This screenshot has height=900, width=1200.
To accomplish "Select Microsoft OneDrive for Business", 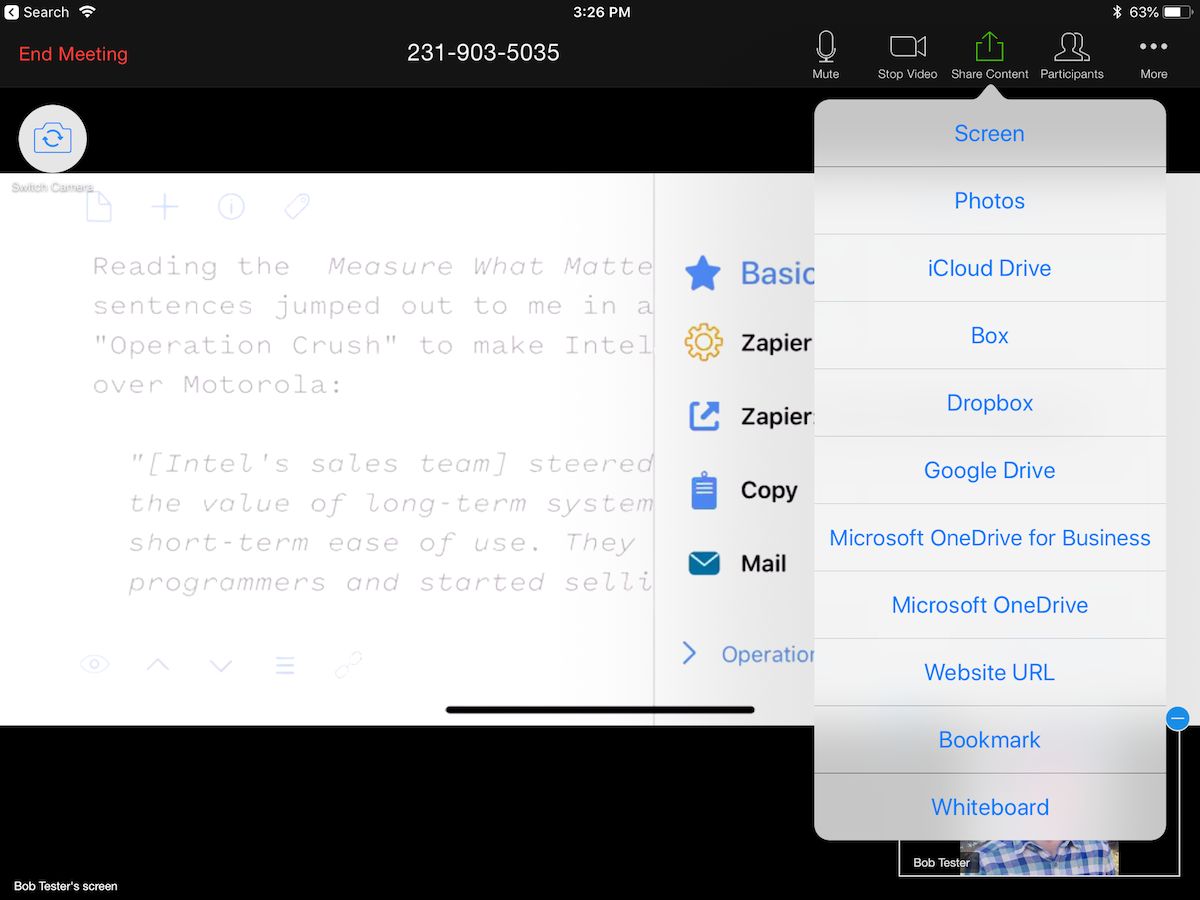I will pos(990,538).
